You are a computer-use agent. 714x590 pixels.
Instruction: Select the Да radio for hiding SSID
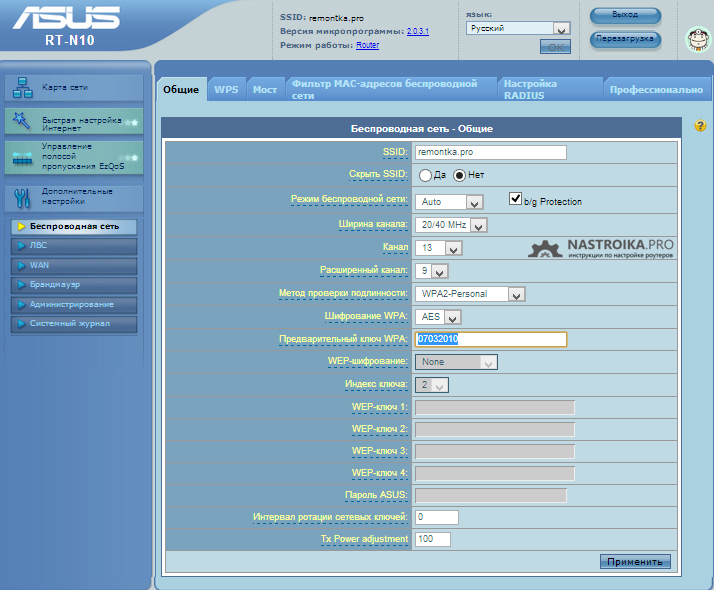point(425,175)
